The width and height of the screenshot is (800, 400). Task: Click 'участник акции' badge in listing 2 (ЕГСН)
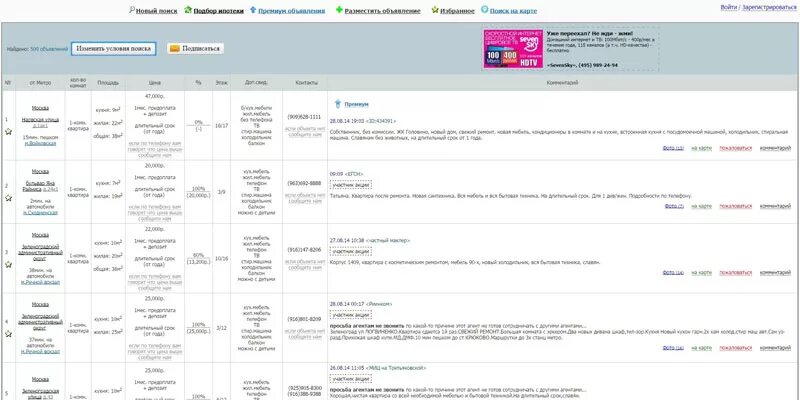click(x=351, y=185)
